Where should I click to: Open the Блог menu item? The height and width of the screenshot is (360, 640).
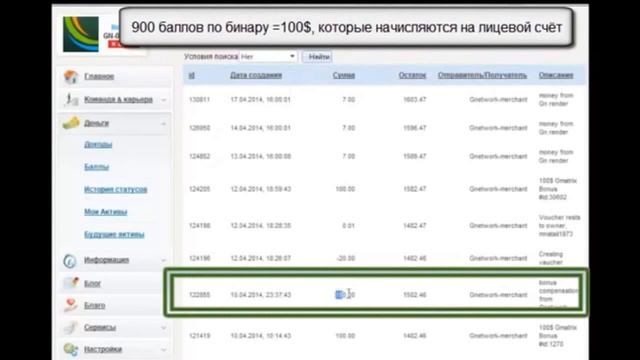(92, 283)
